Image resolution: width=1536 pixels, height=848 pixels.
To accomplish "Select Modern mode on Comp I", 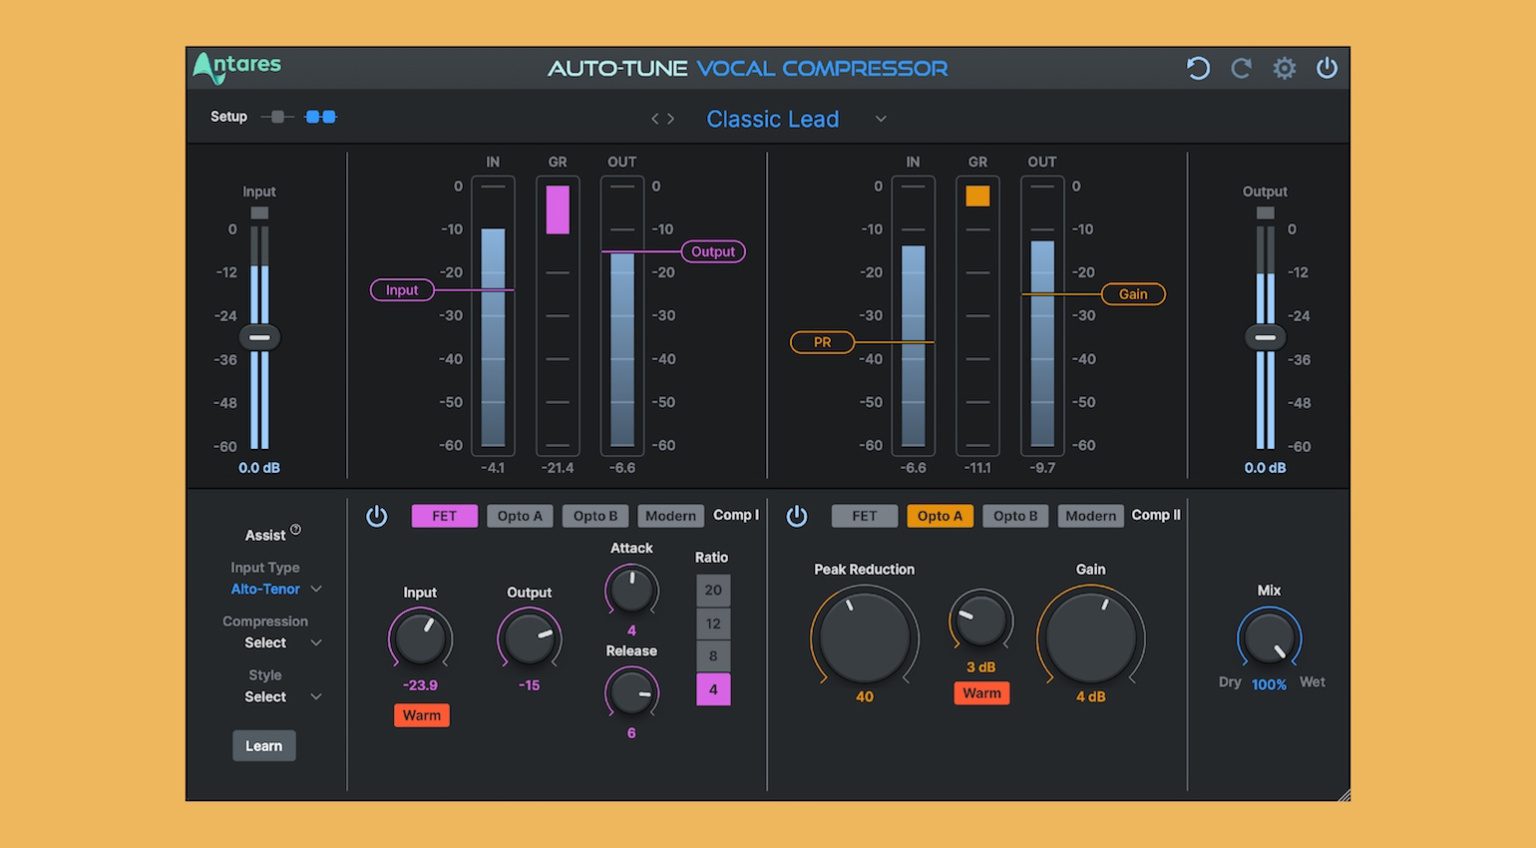I will tap(670, 516).
